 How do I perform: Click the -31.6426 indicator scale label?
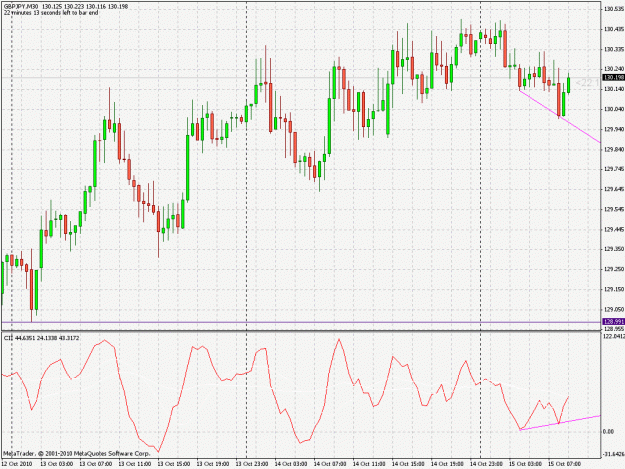click(614, 454)
